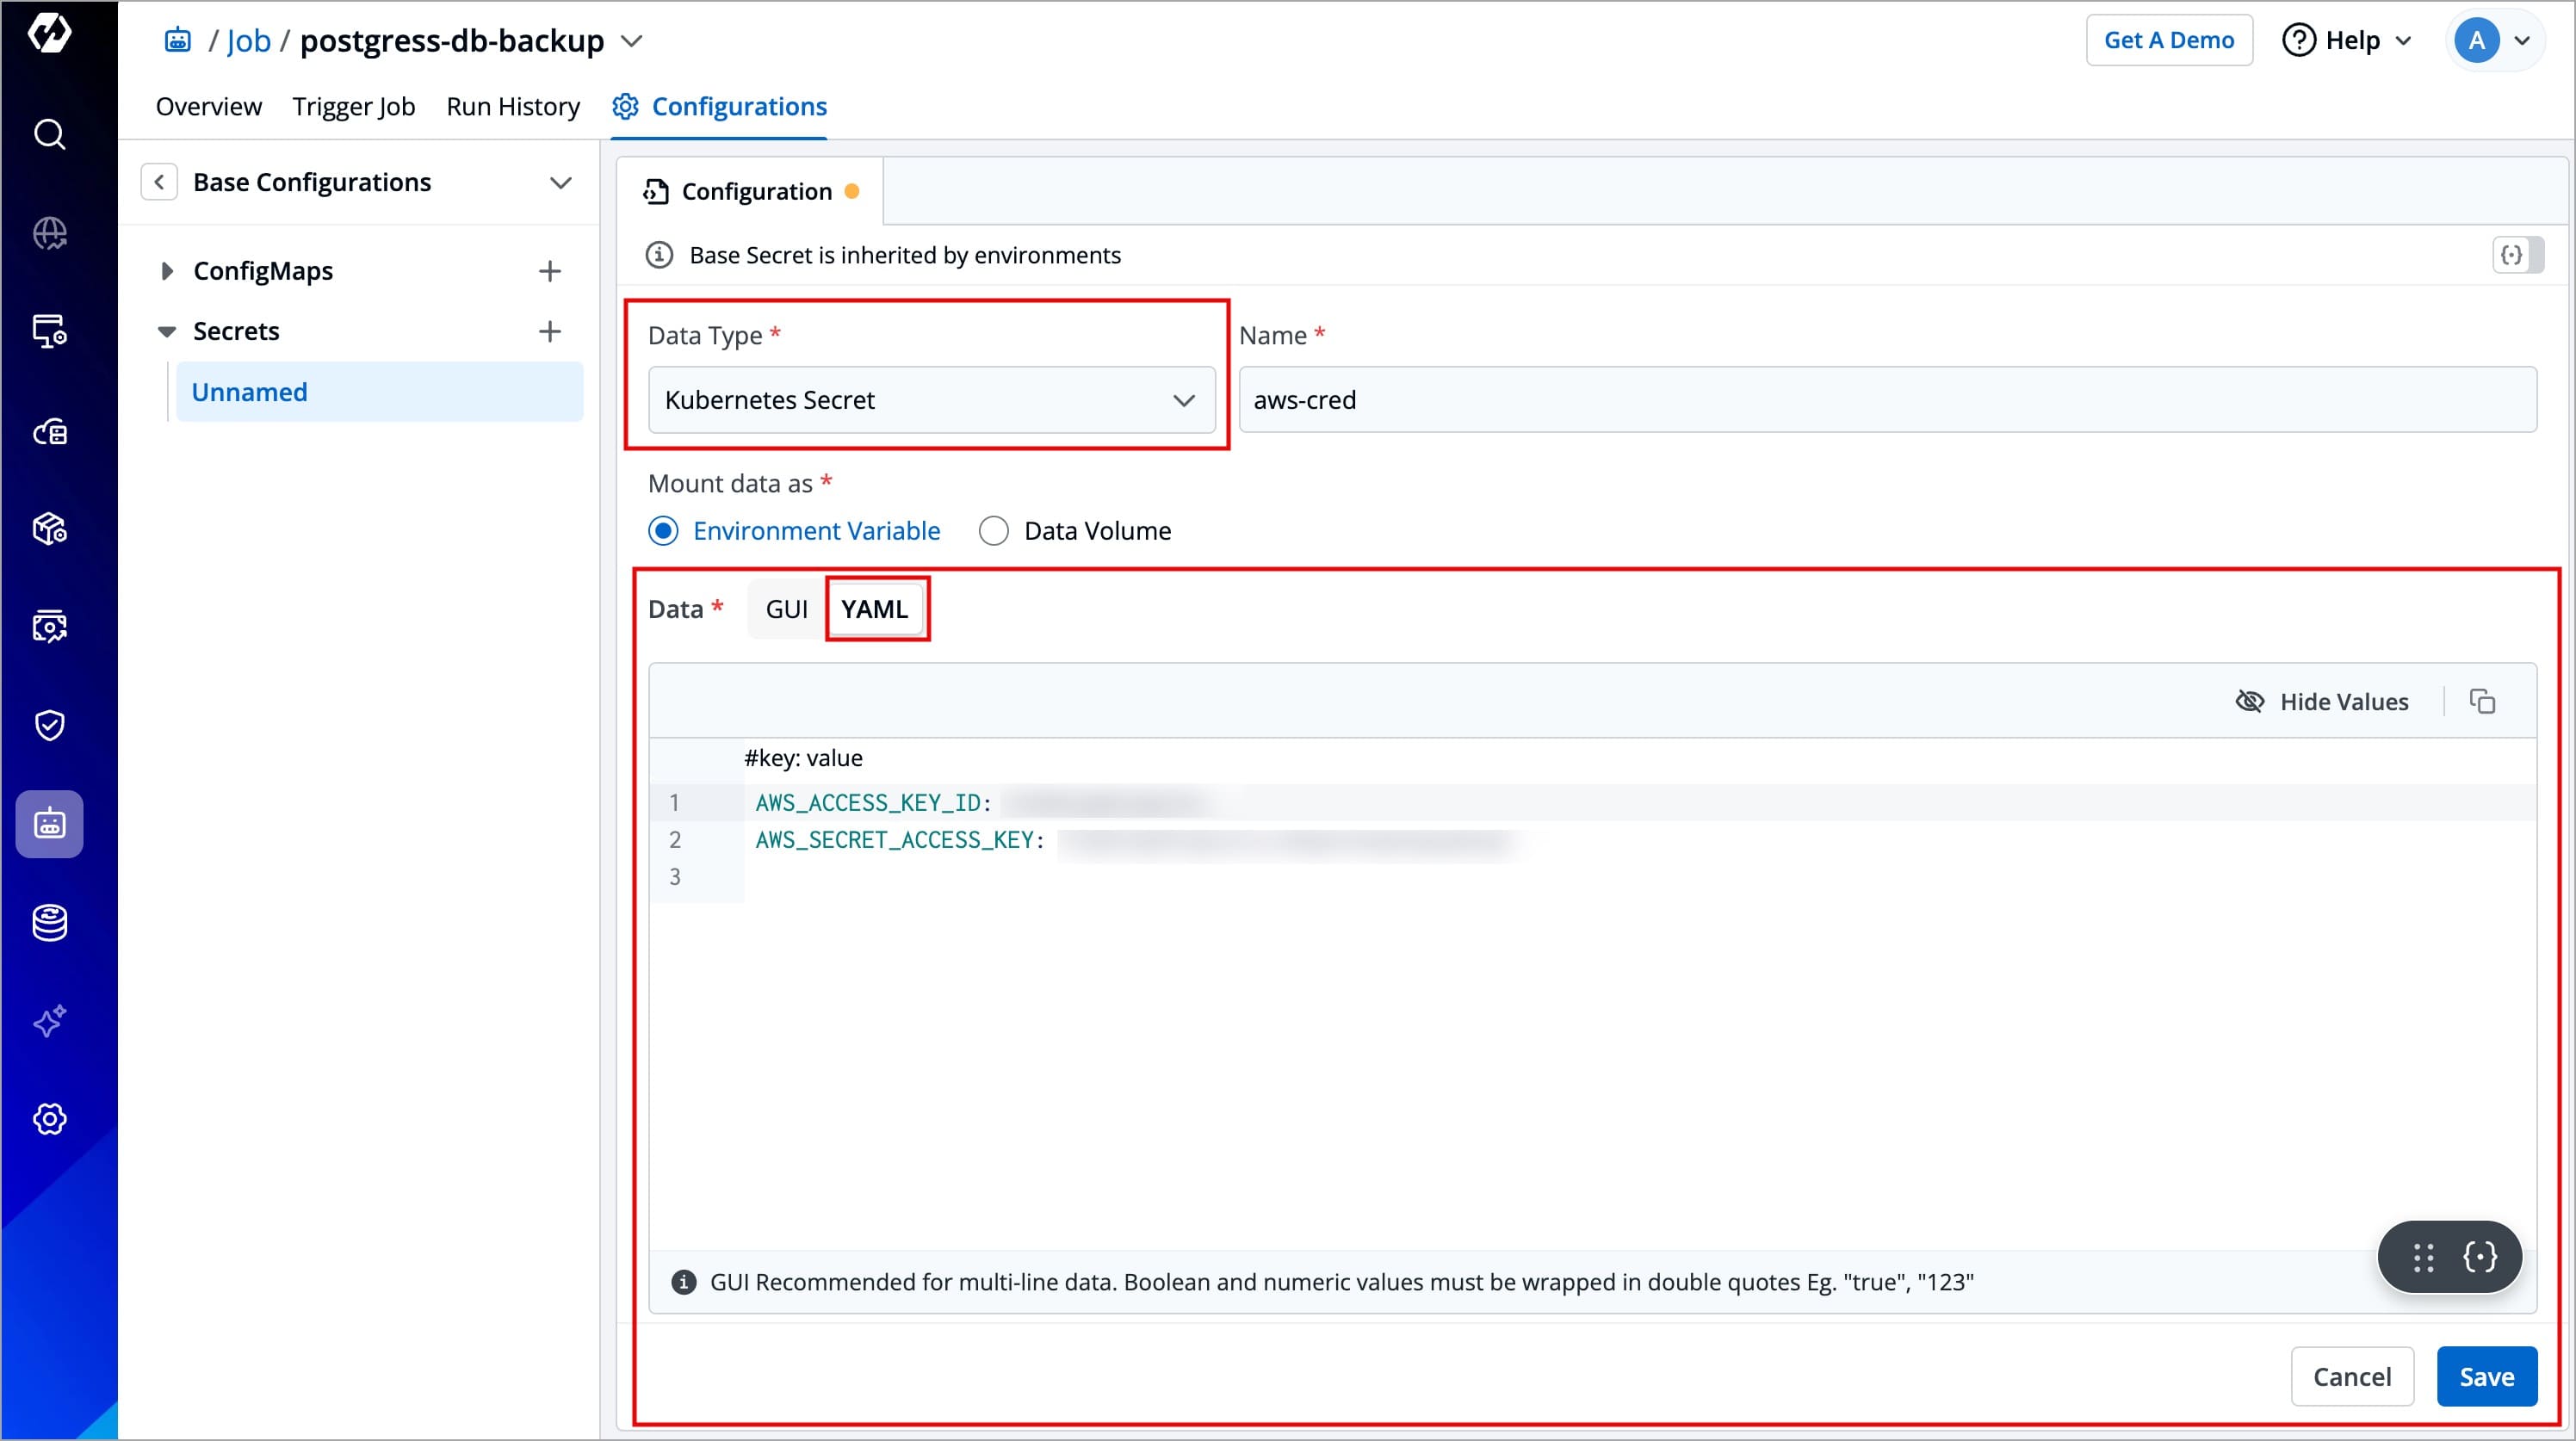Screen dimensions: 2576x1441
Task: Add a new Secret with plus icon
Action: 549,331
